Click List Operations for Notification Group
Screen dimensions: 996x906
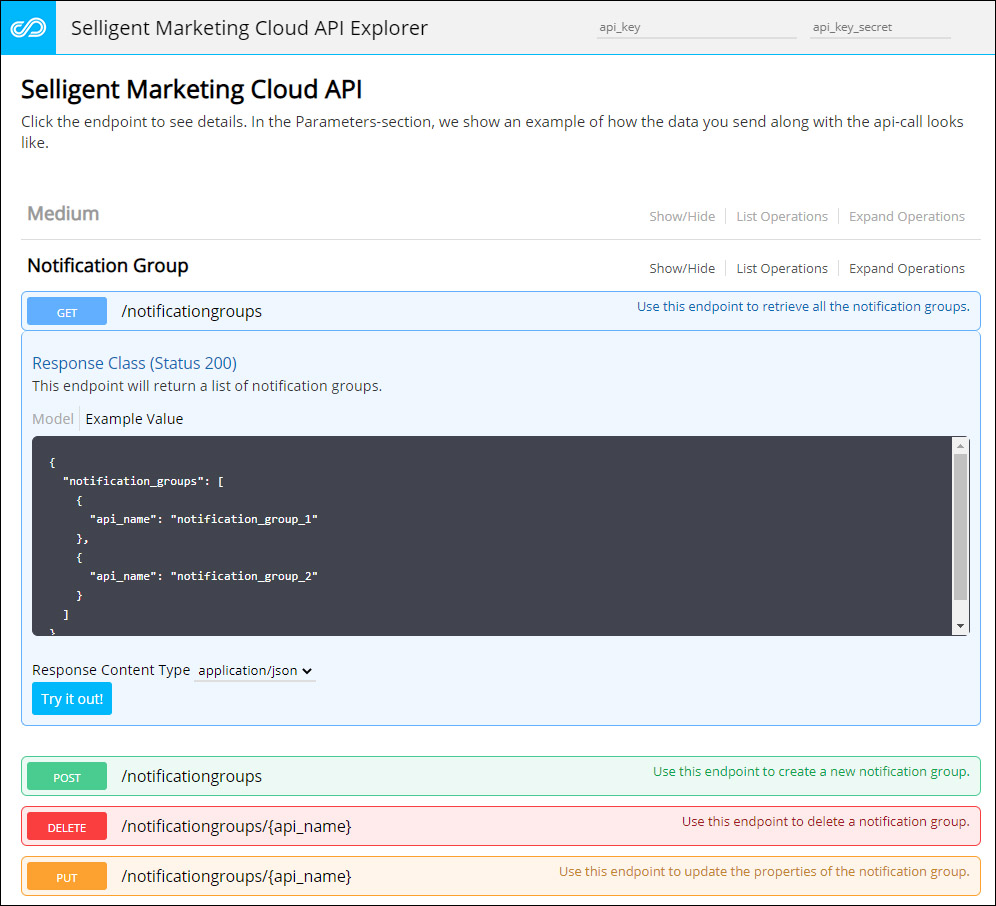point(782,268)
